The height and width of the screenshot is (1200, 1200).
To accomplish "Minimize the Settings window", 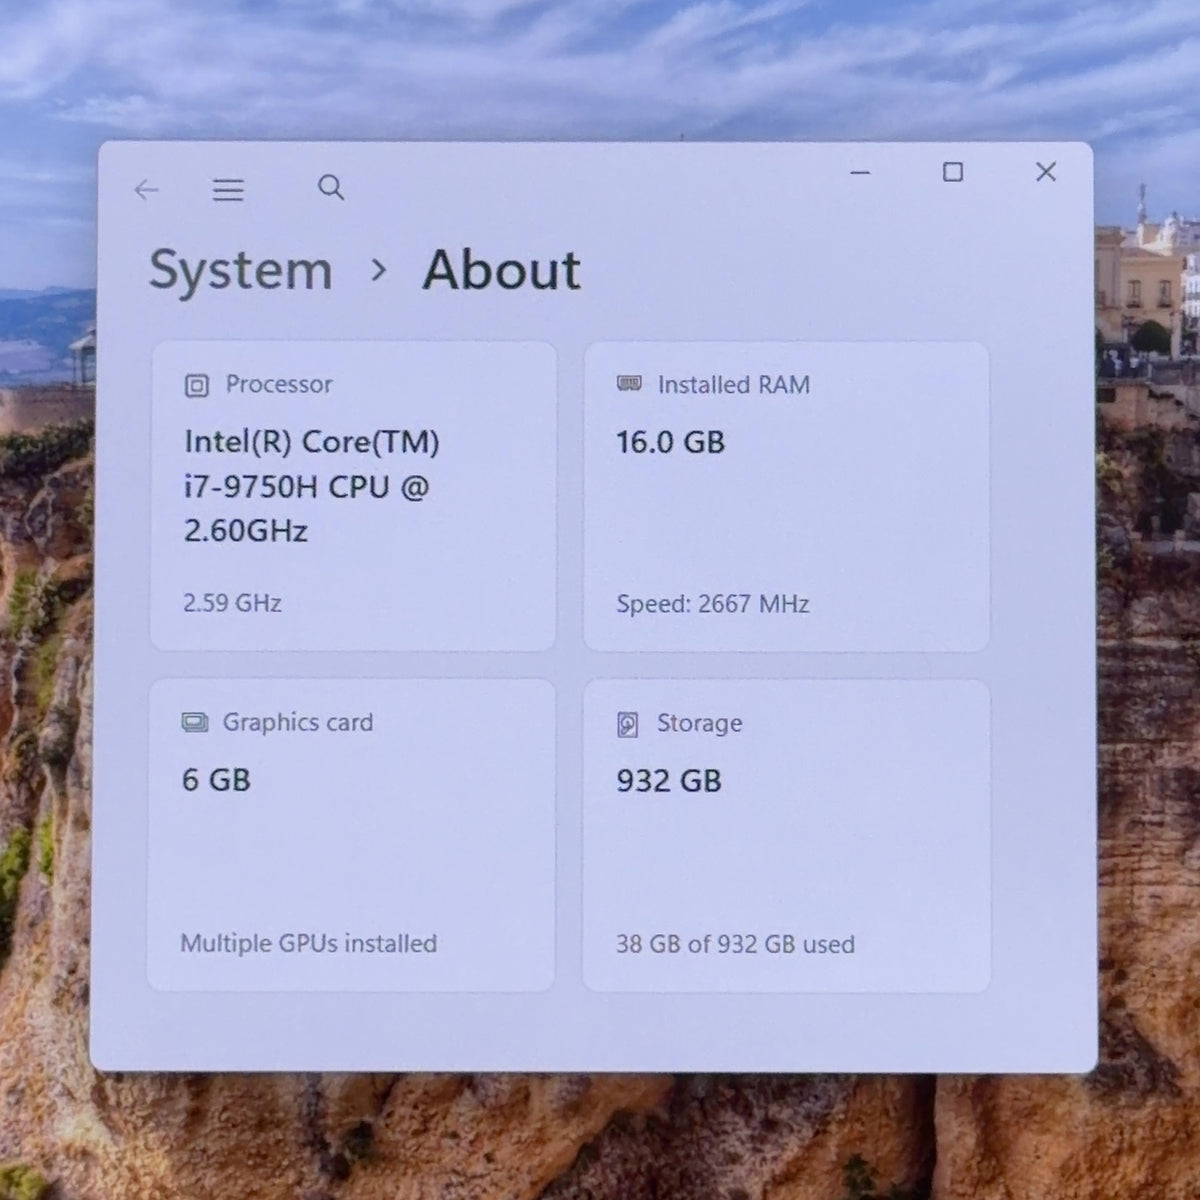I will pos(860,172).
